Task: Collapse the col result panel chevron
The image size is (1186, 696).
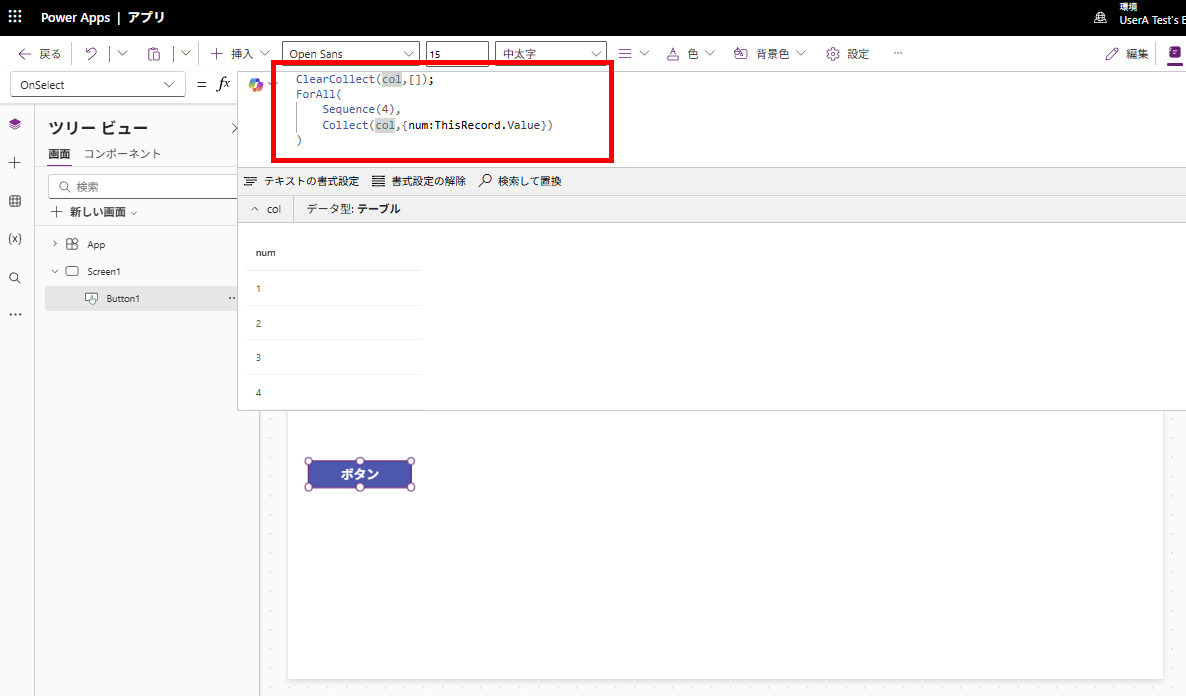Action: click(253, 208)
